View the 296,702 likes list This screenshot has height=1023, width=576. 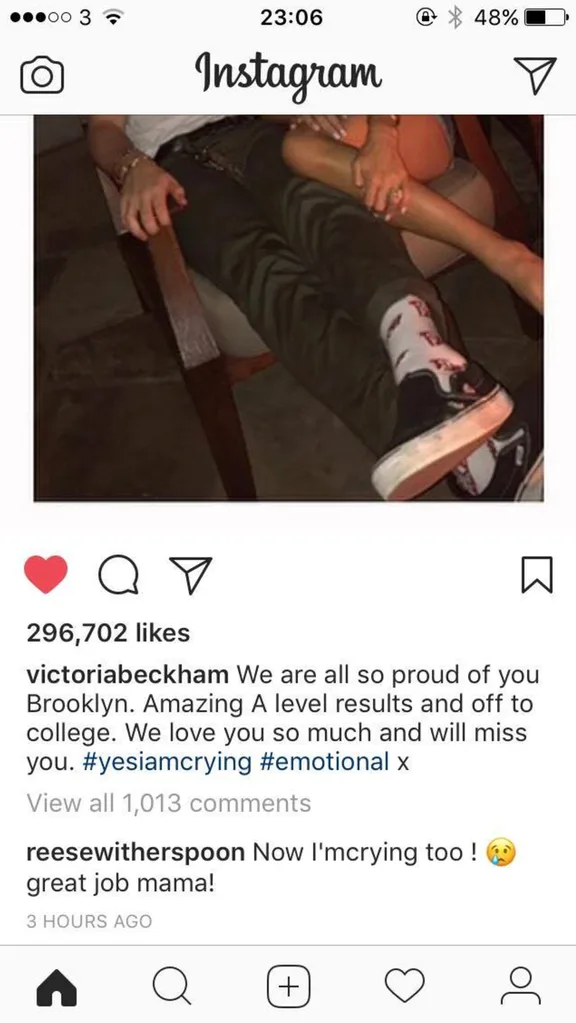[108, 632]
